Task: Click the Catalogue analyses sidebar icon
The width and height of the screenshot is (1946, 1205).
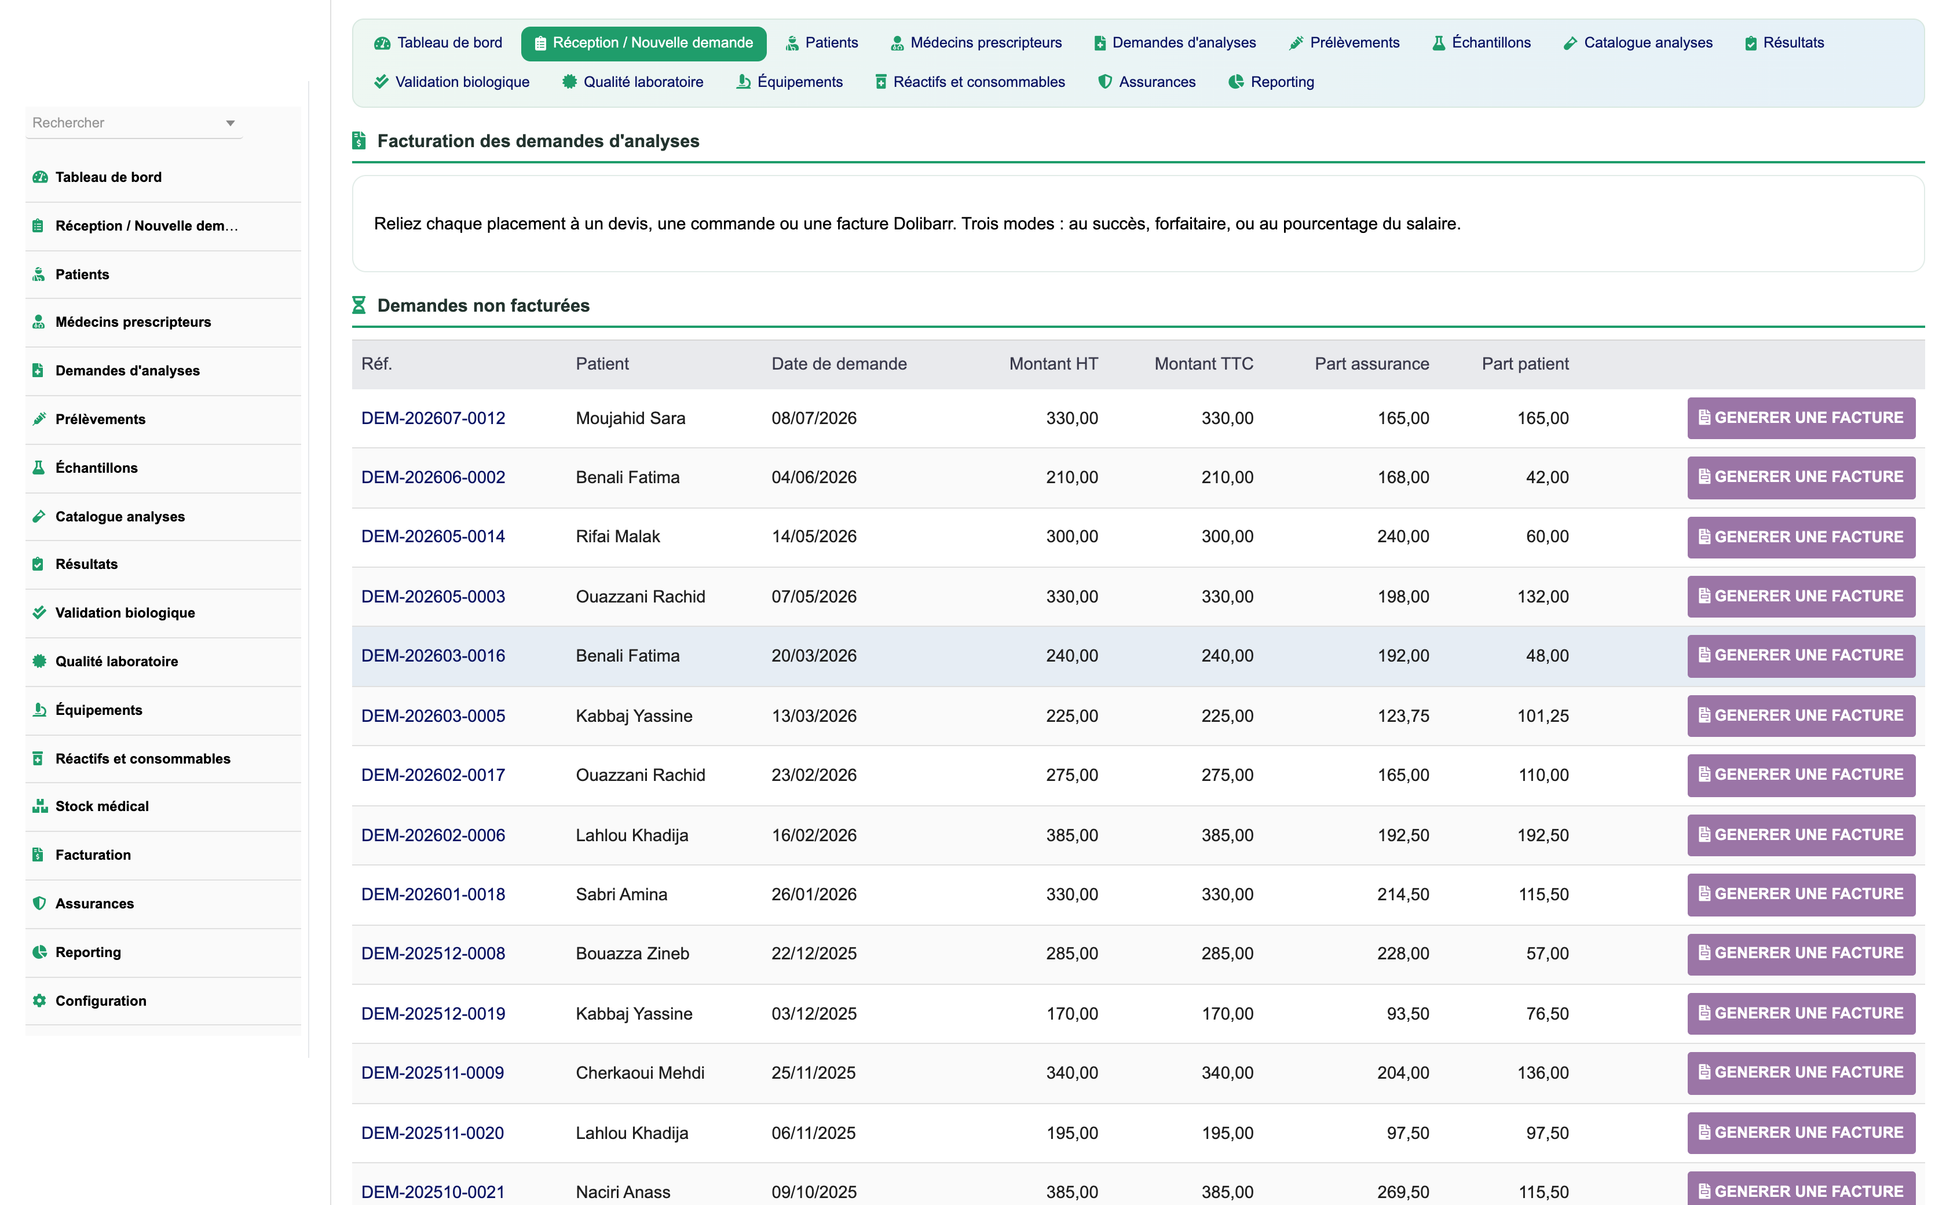Action: (x=39, y=516)
